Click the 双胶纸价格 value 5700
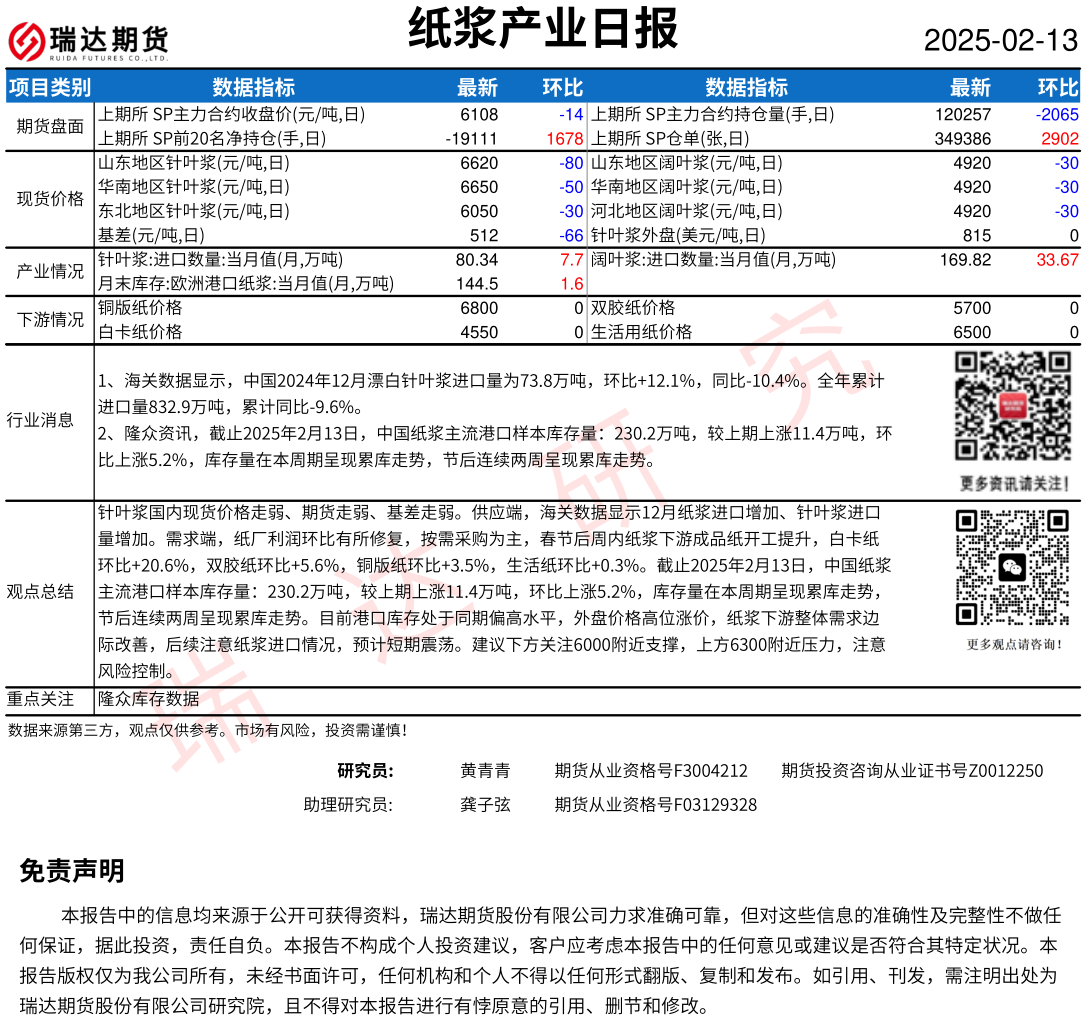Viewport: 1086px width, 1019px height. pos(972,308)
